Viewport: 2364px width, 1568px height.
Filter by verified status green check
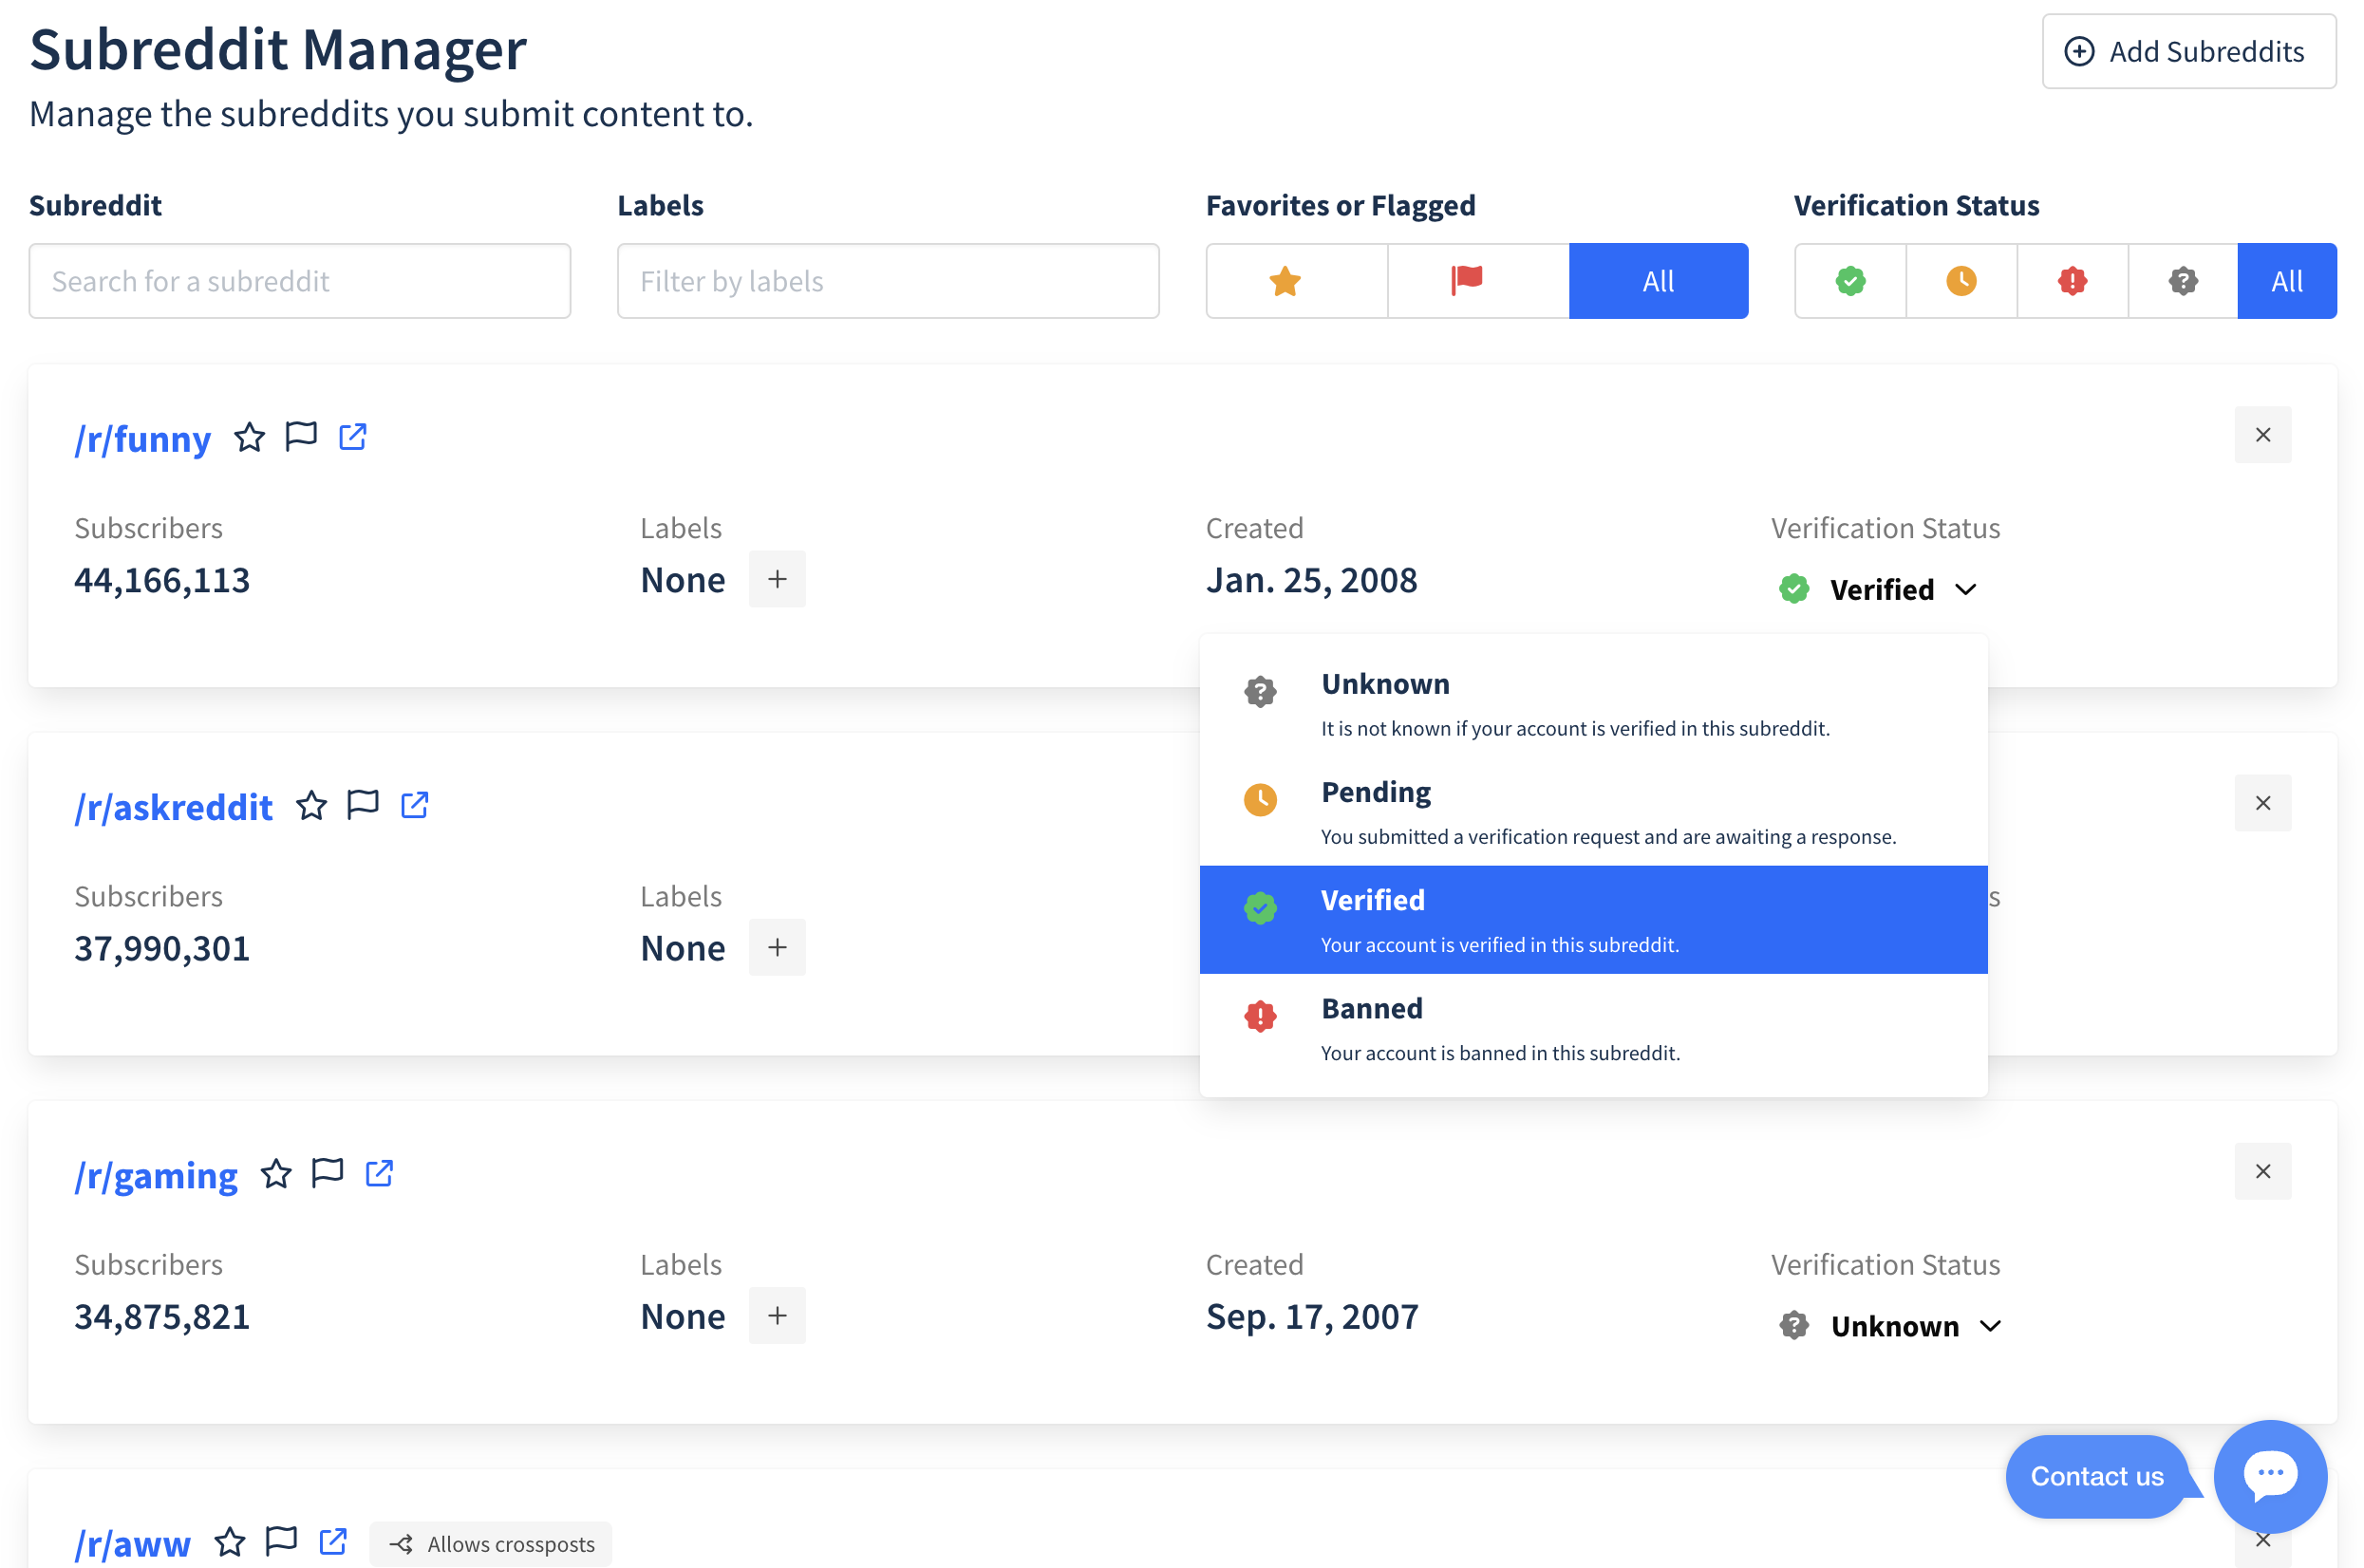tap(1850, 281)
